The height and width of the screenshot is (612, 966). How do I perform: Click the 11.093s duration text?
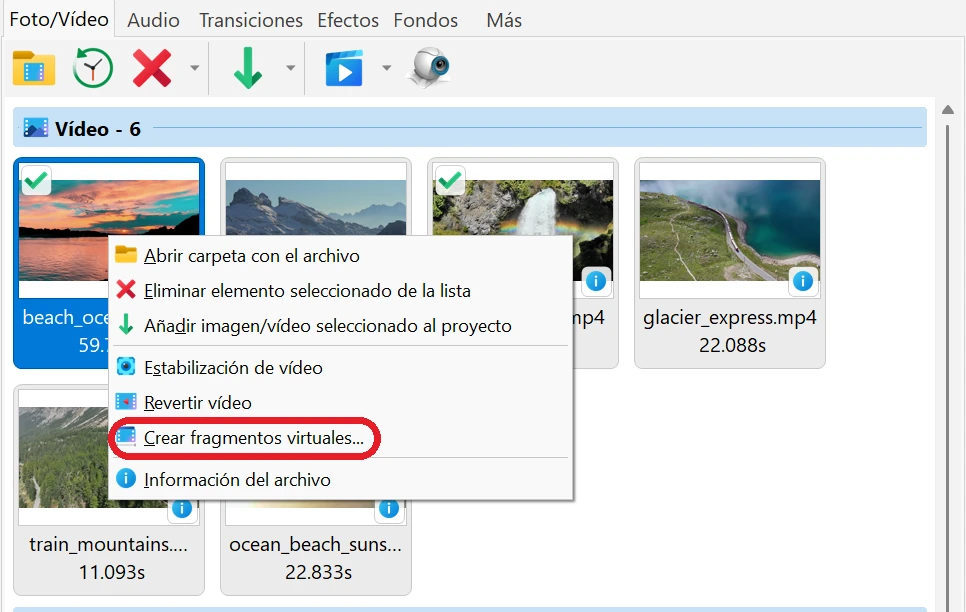pos(112,573)
